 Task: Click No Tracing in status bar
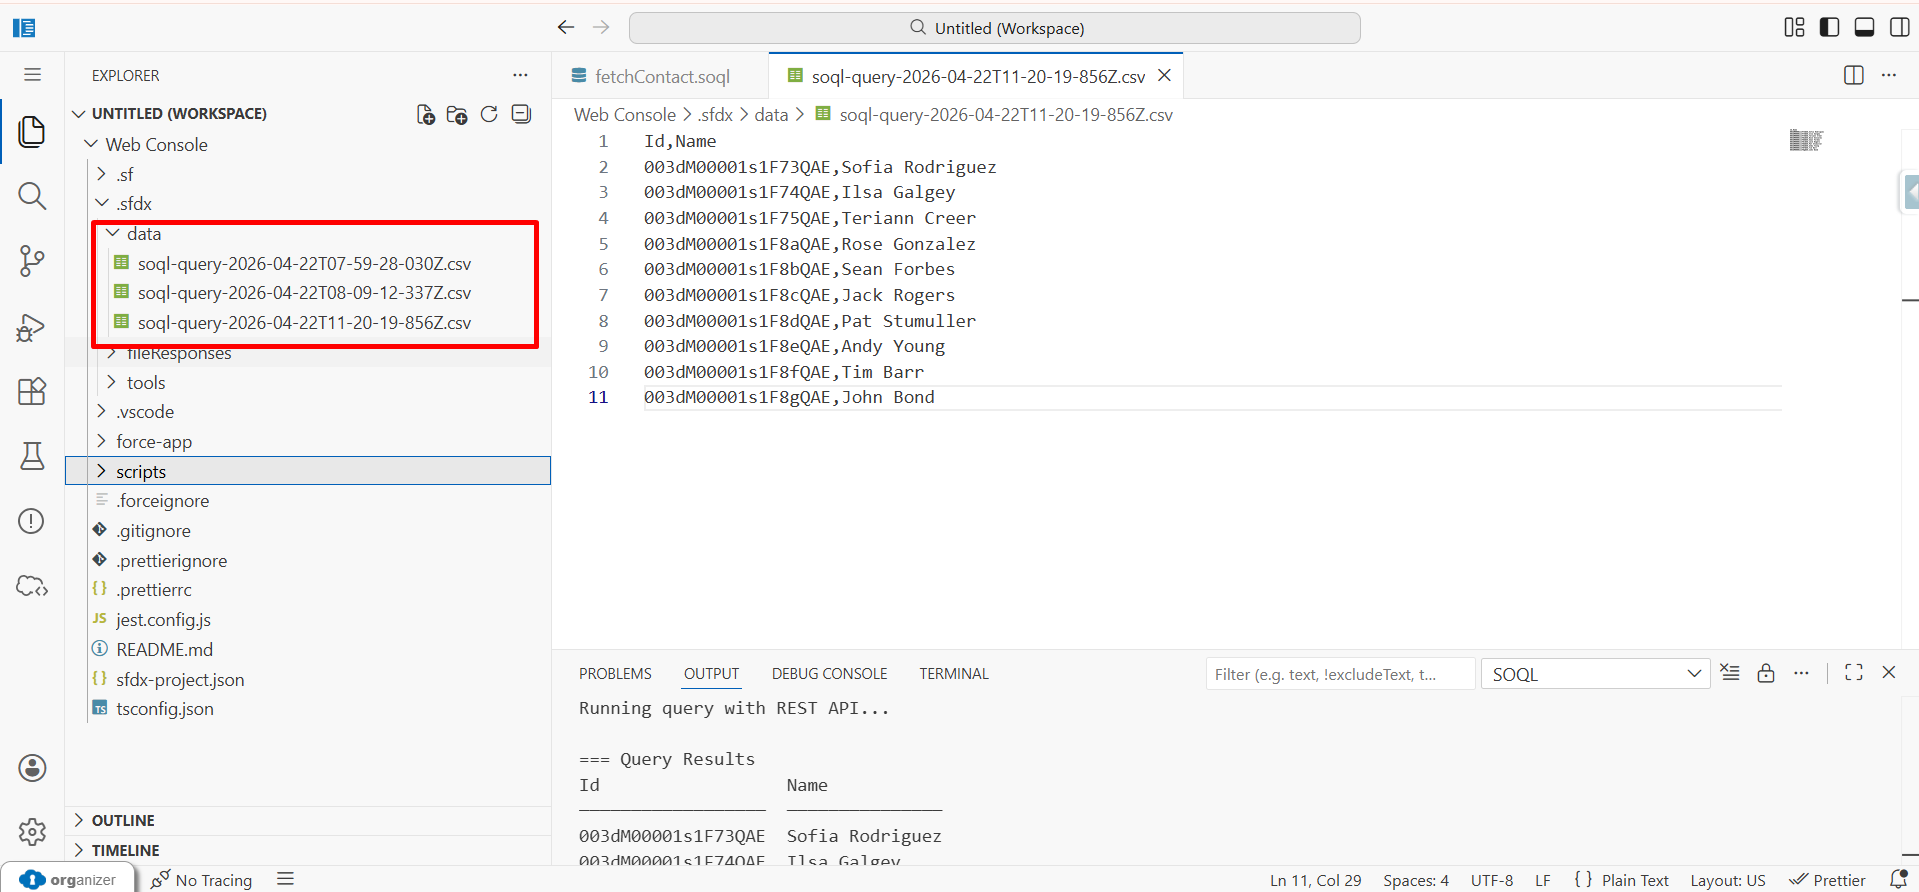tap(201, 880)
